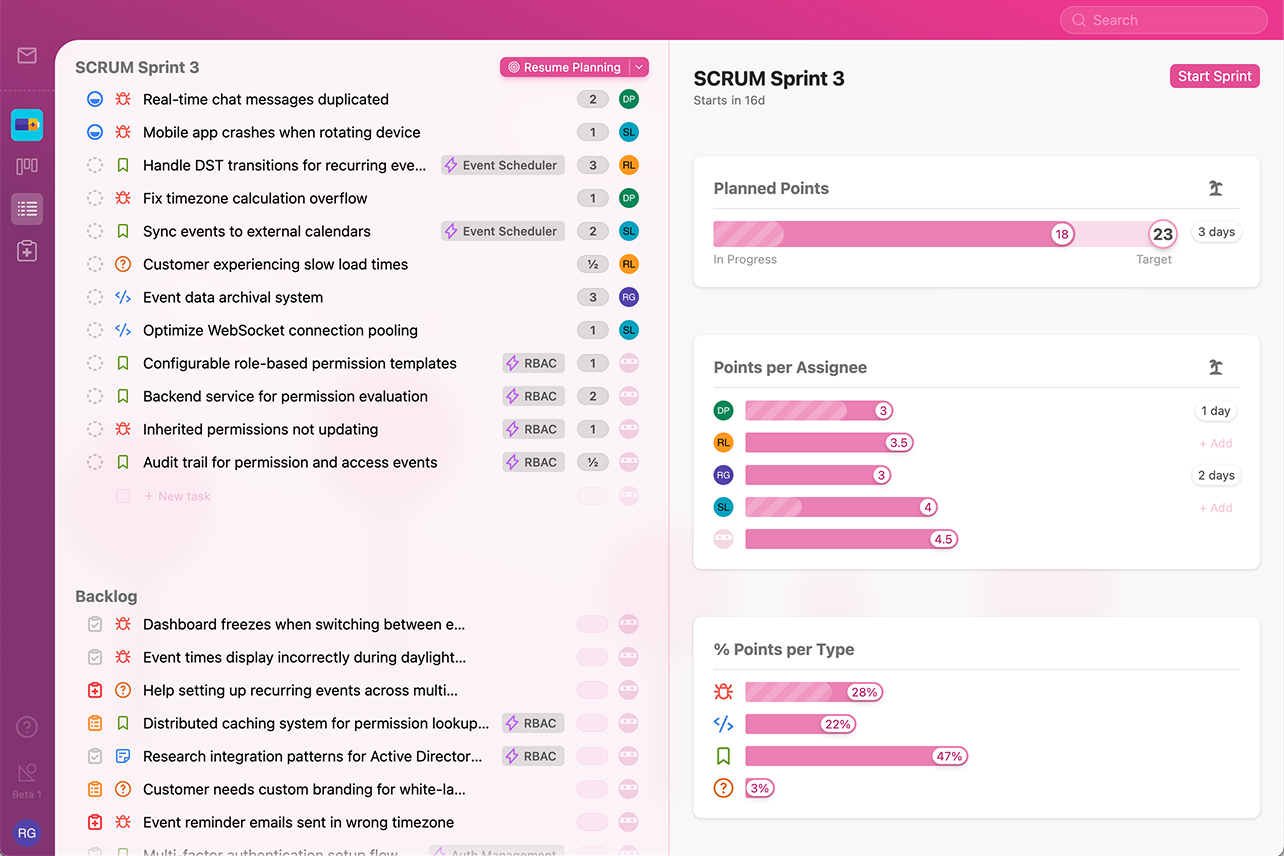Open points estimate of Handle DST task
Image resolution: width=1284 pixels, height=856 pixels.
(x=593, y=165)
